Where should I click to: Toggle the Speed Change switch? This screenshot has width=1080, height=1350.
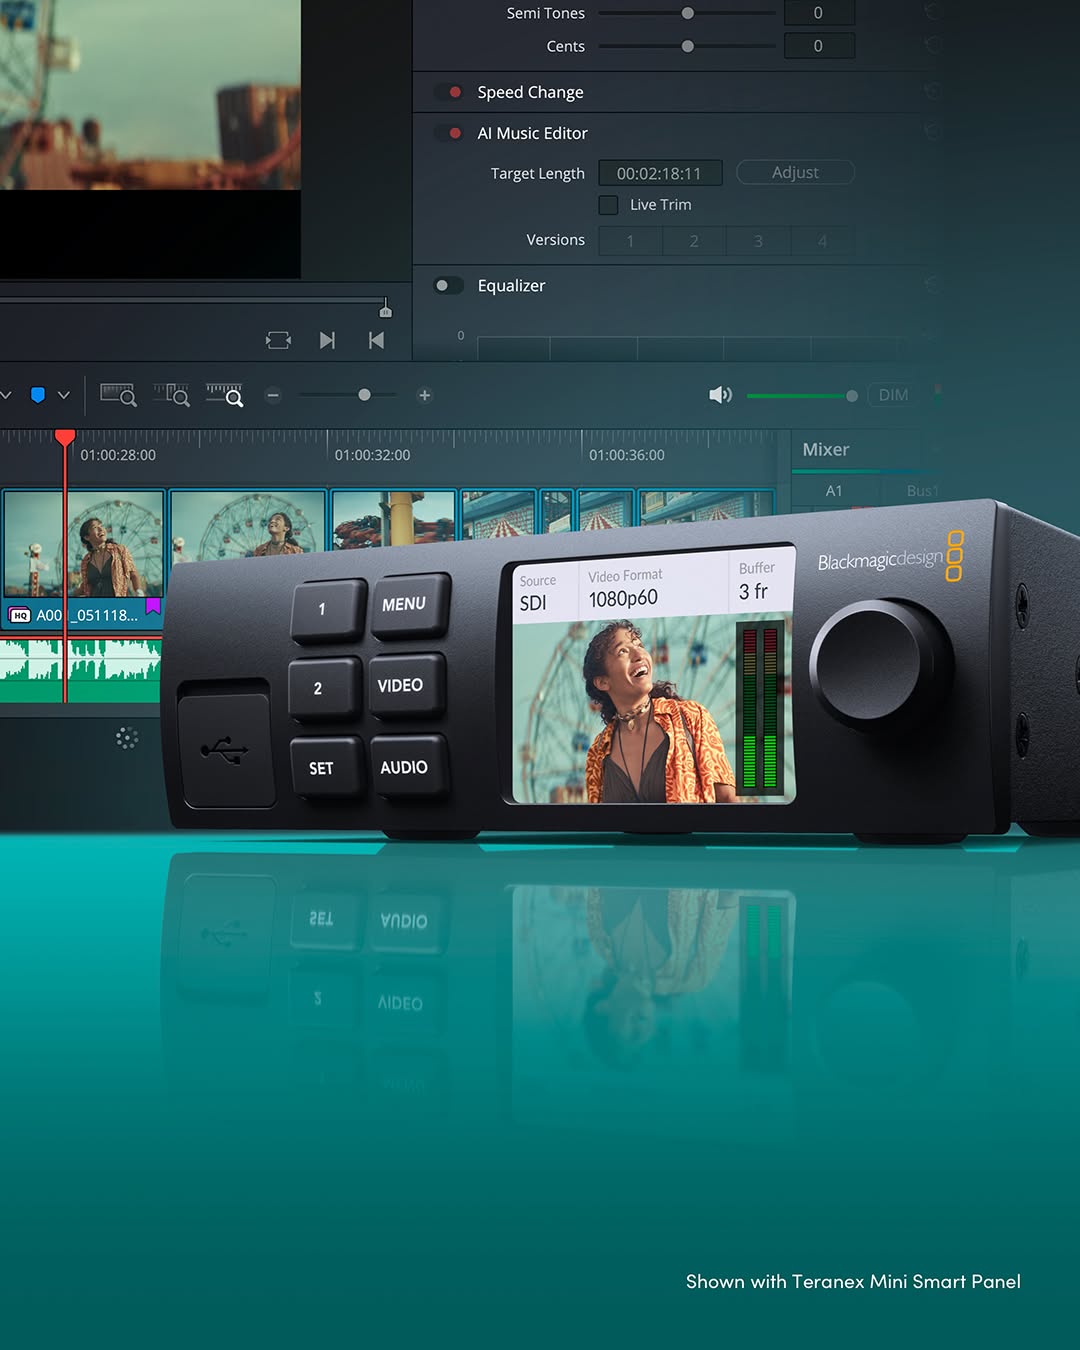pyautogui.click(x=449, y=92)
